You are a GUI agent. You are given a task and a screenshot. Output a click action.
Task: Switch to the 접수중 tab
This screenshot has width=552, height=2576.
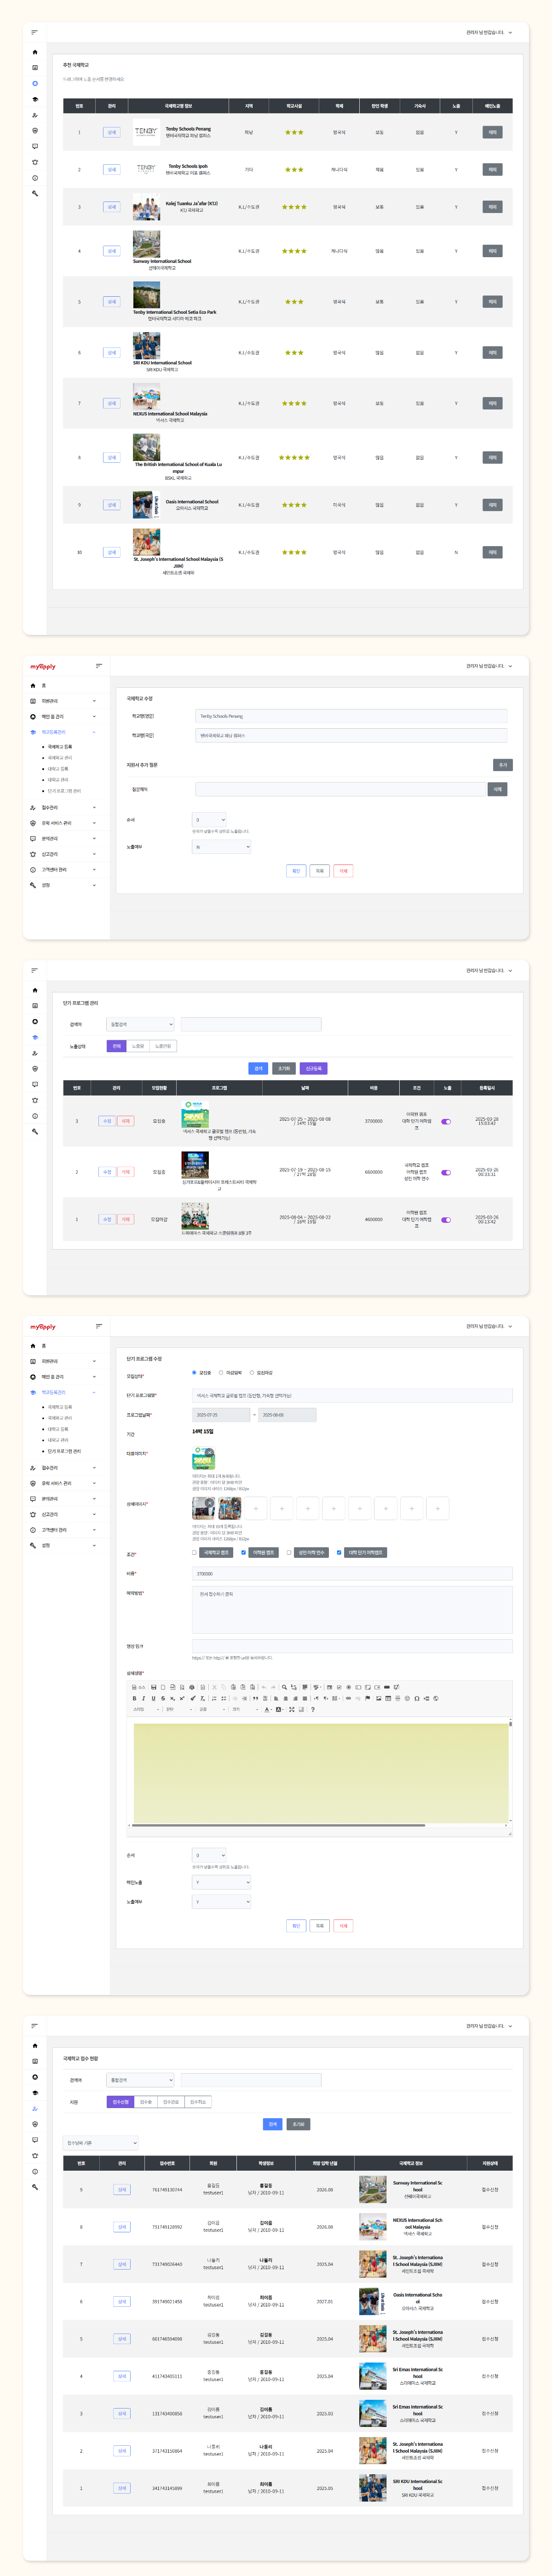pos(146,2102)
